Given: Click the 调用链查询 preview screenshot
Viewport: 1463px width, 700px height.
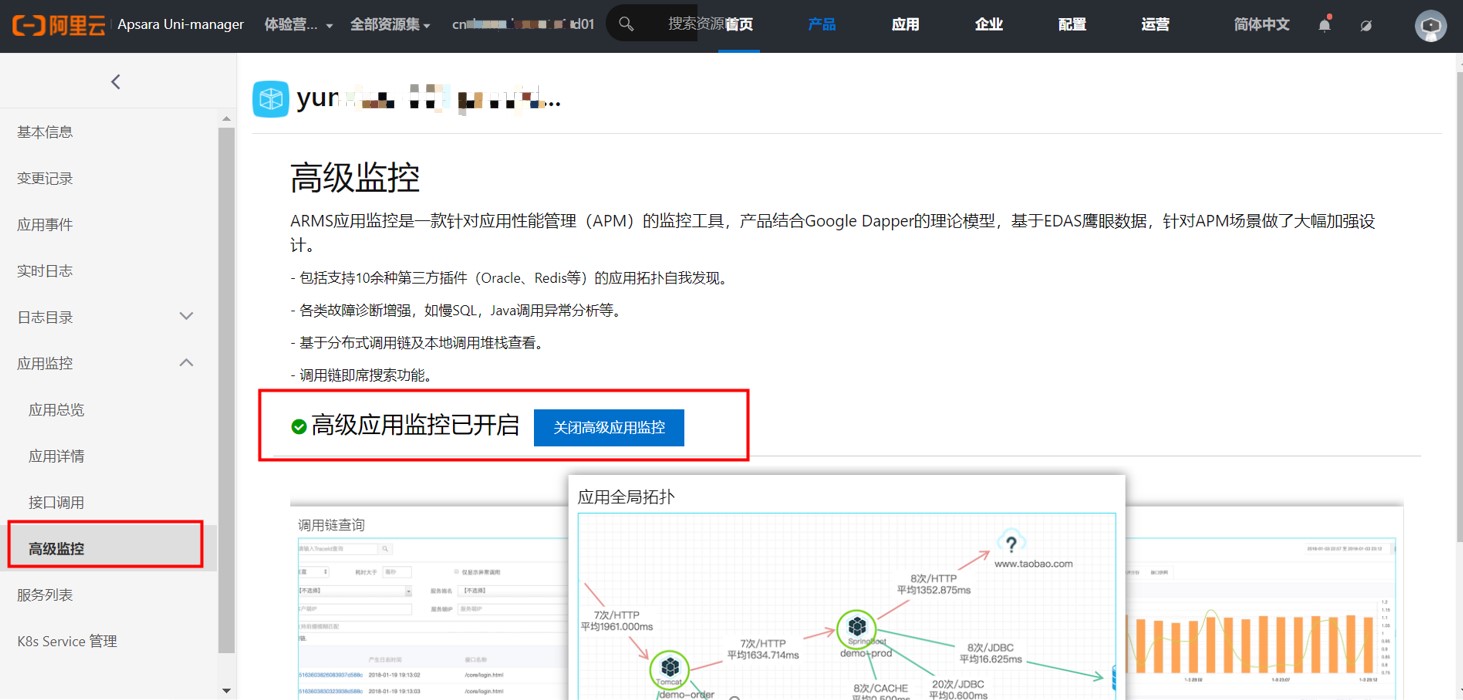Looking at the screenshot, I should [x=430, y=600].
